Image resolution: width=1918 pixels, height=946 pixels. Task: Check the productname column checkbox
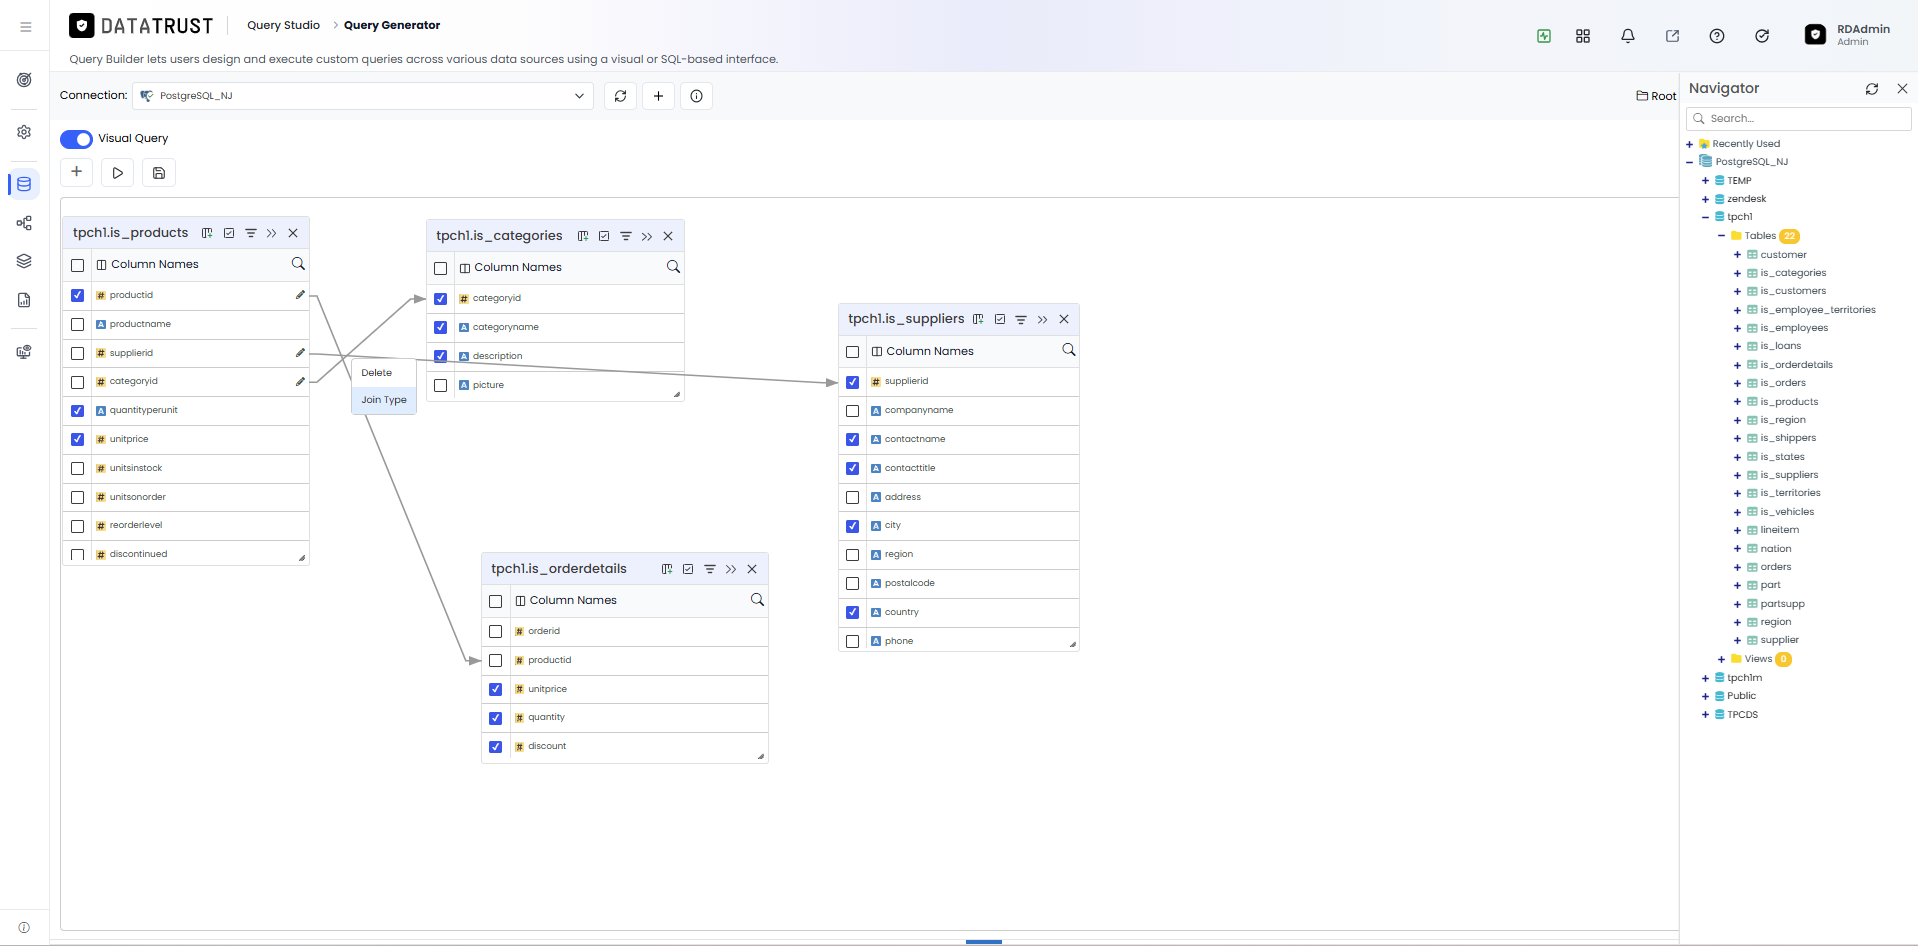[78, 324]
